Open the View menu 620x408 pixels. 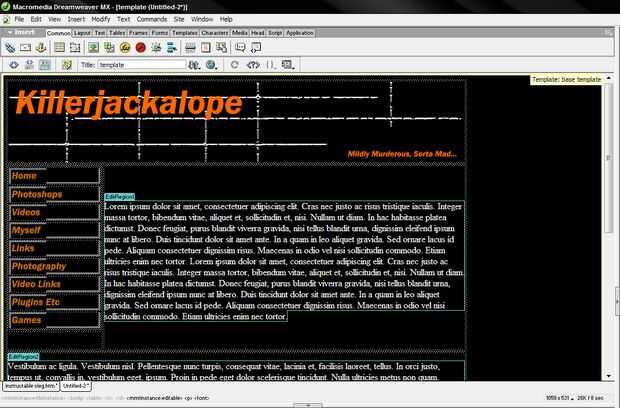(x=55, y=19)
